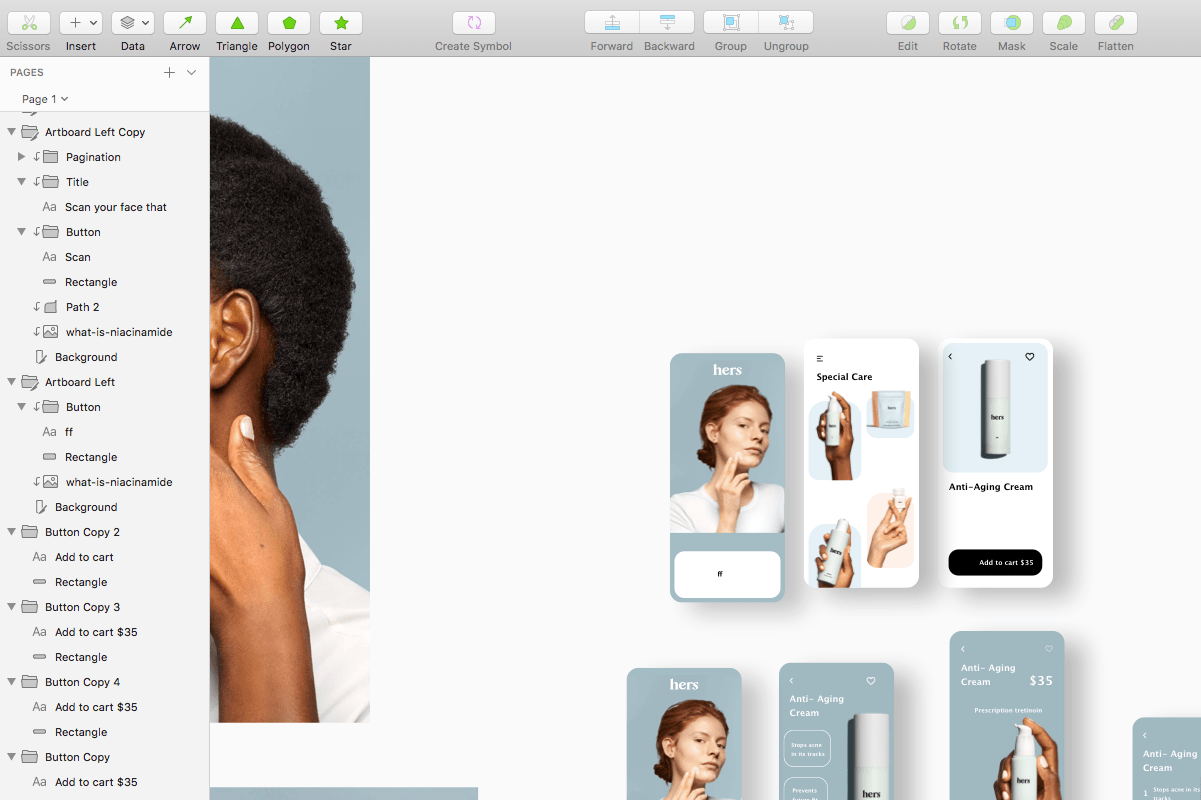Flatten the selection using the toolbar
The height and width of the screenshot is (800, 1201).
(x=1116, y=23)
